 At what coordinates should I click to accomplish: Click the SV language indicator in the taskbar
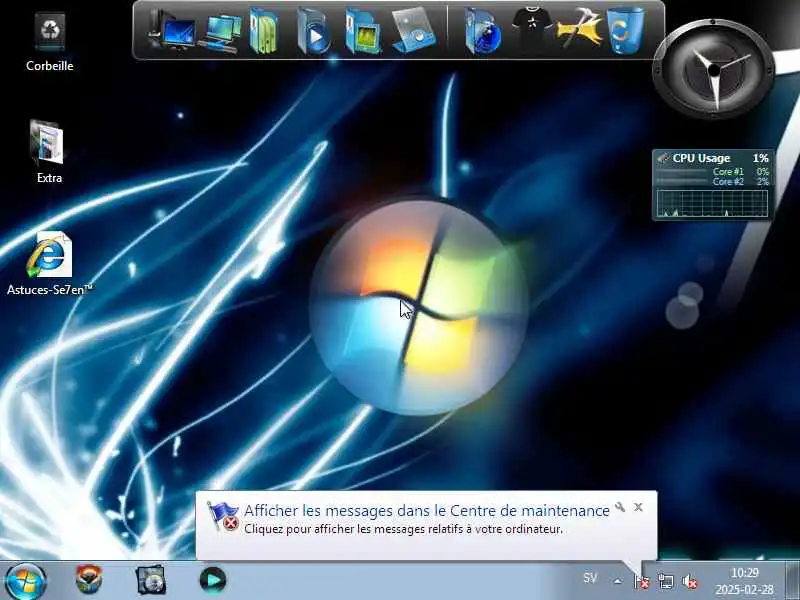590,578
